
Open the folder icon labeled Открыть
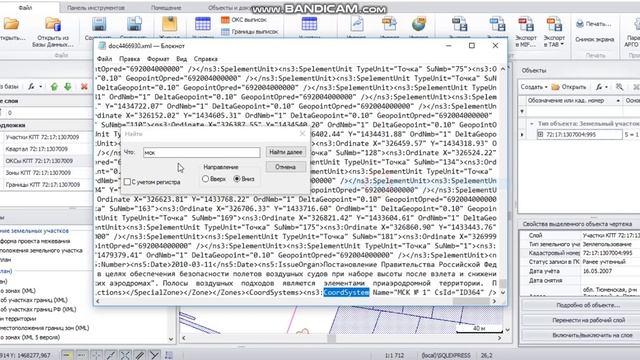tap(11, 24)
